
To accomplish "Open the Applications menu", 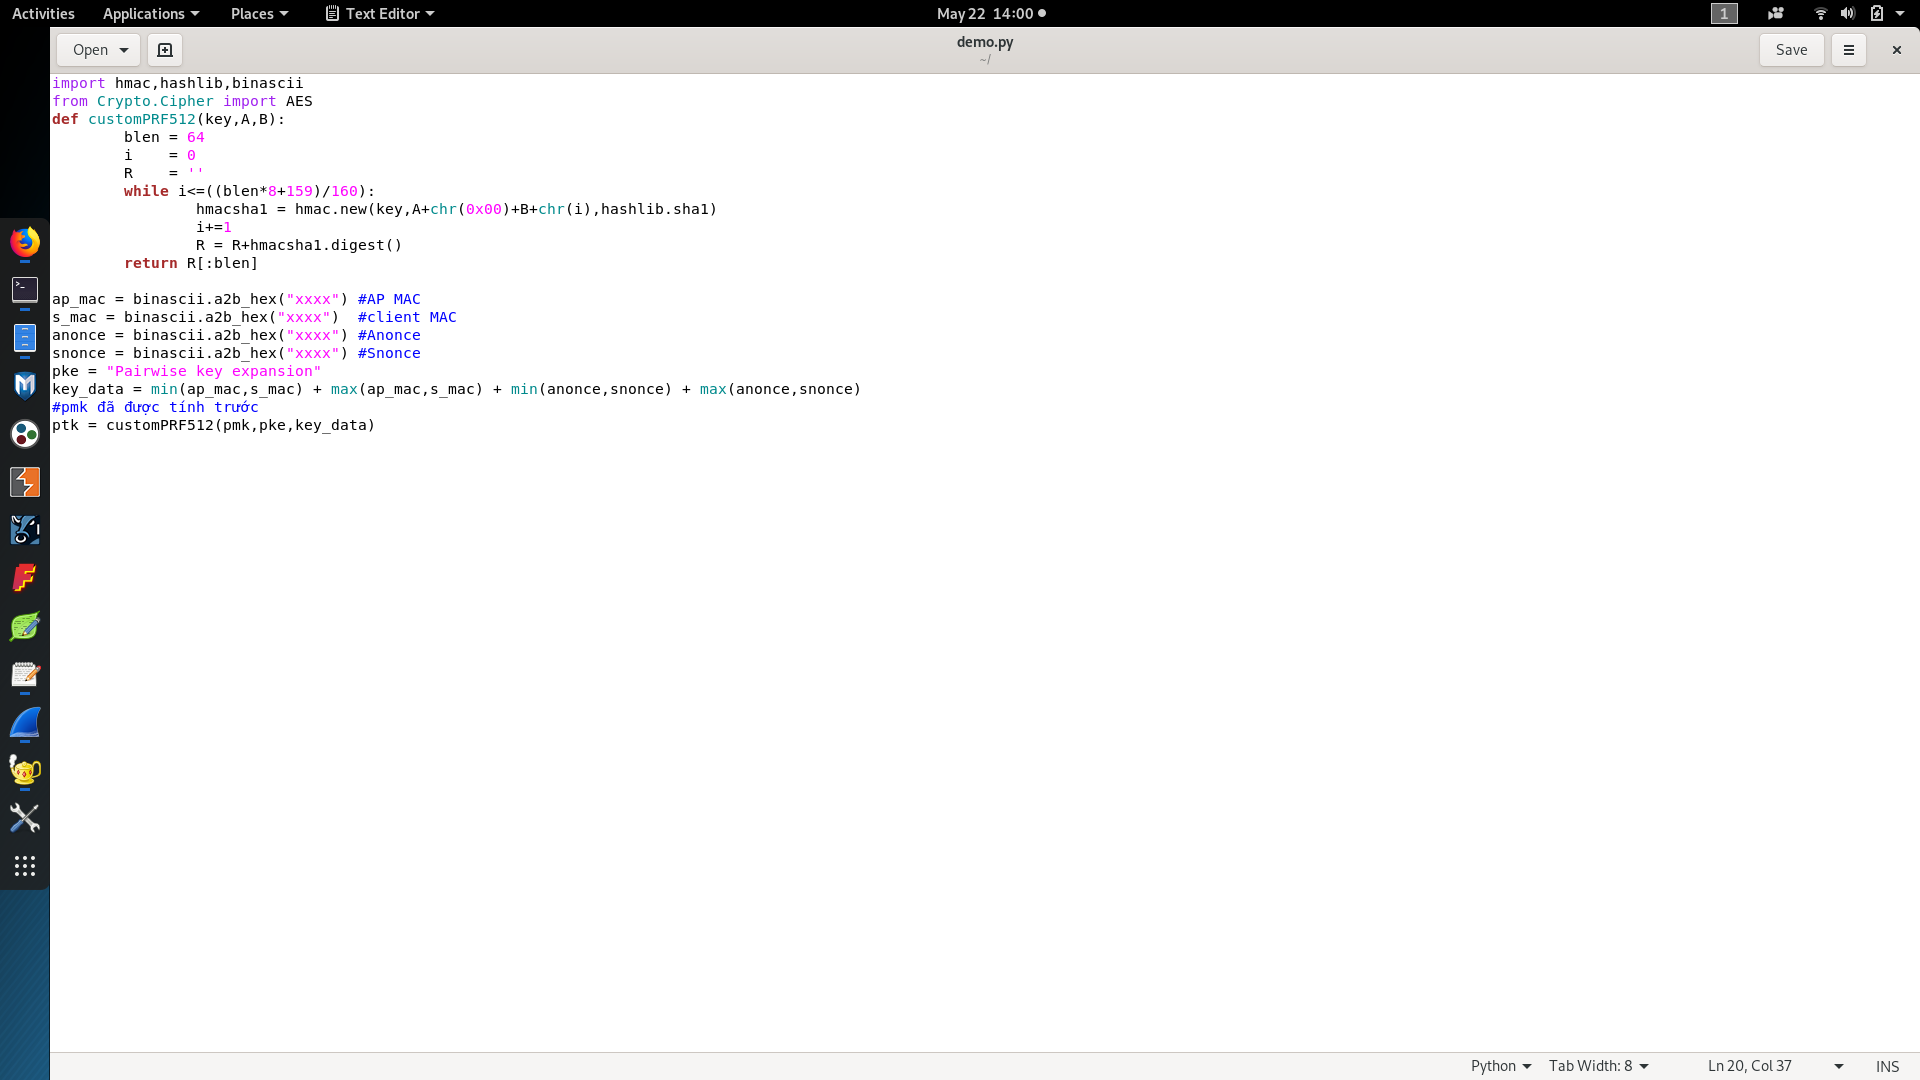I will click(x=151, y=13).
